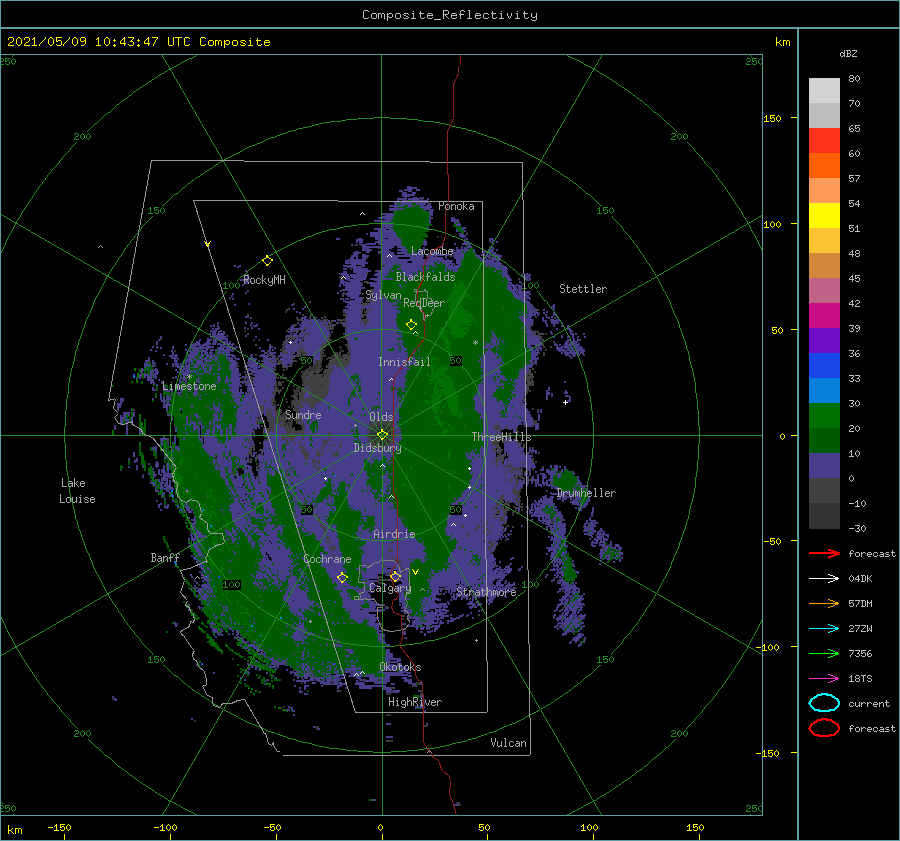Image resolution: width=900 pixels, height=841 pixels.
Task: Click the cyan current ellipse icon
Action: pos(824,703)
